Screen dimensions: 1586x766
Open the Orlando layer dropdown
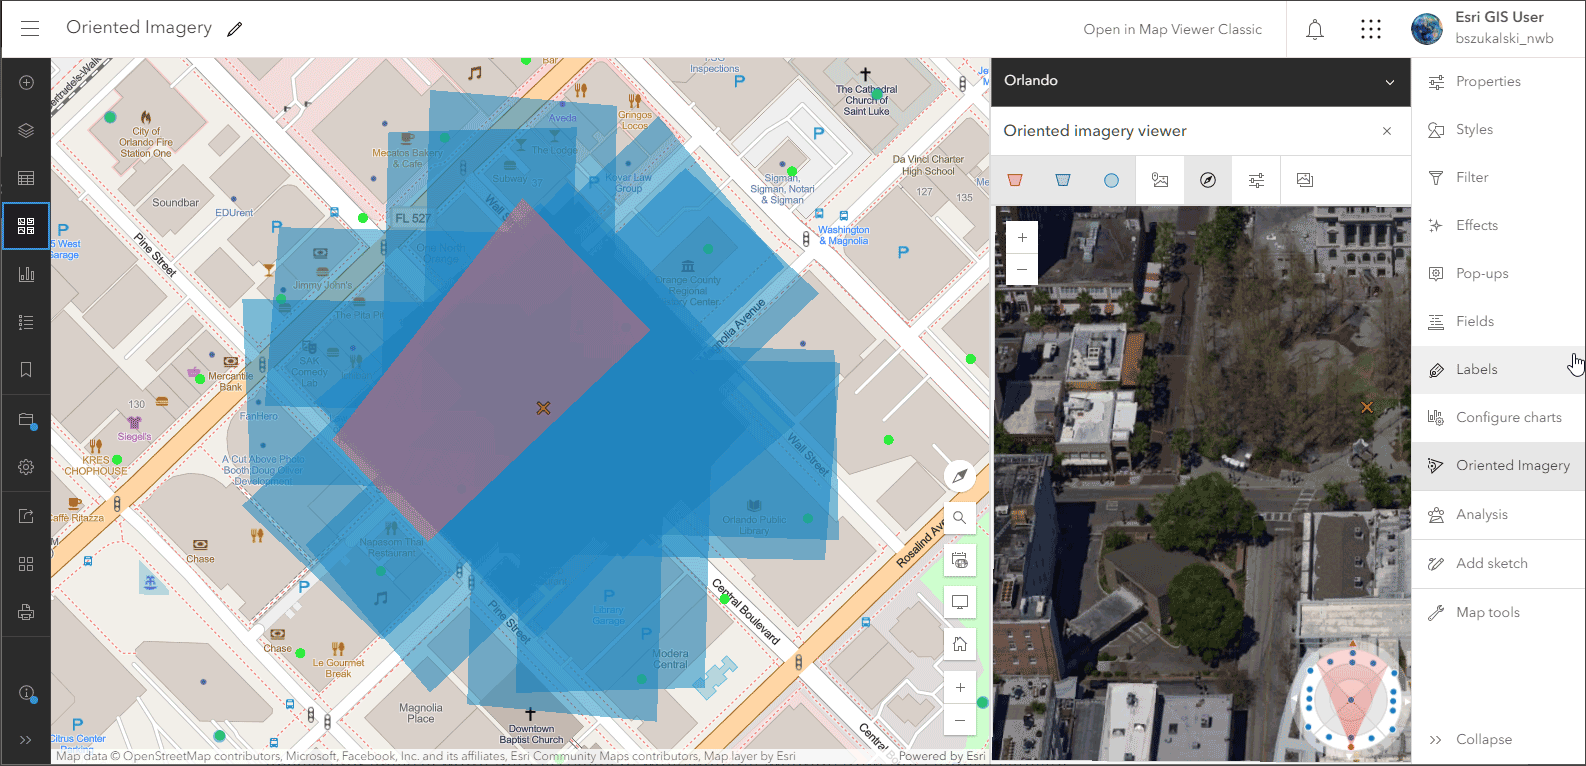click(x=1200, y=81)
